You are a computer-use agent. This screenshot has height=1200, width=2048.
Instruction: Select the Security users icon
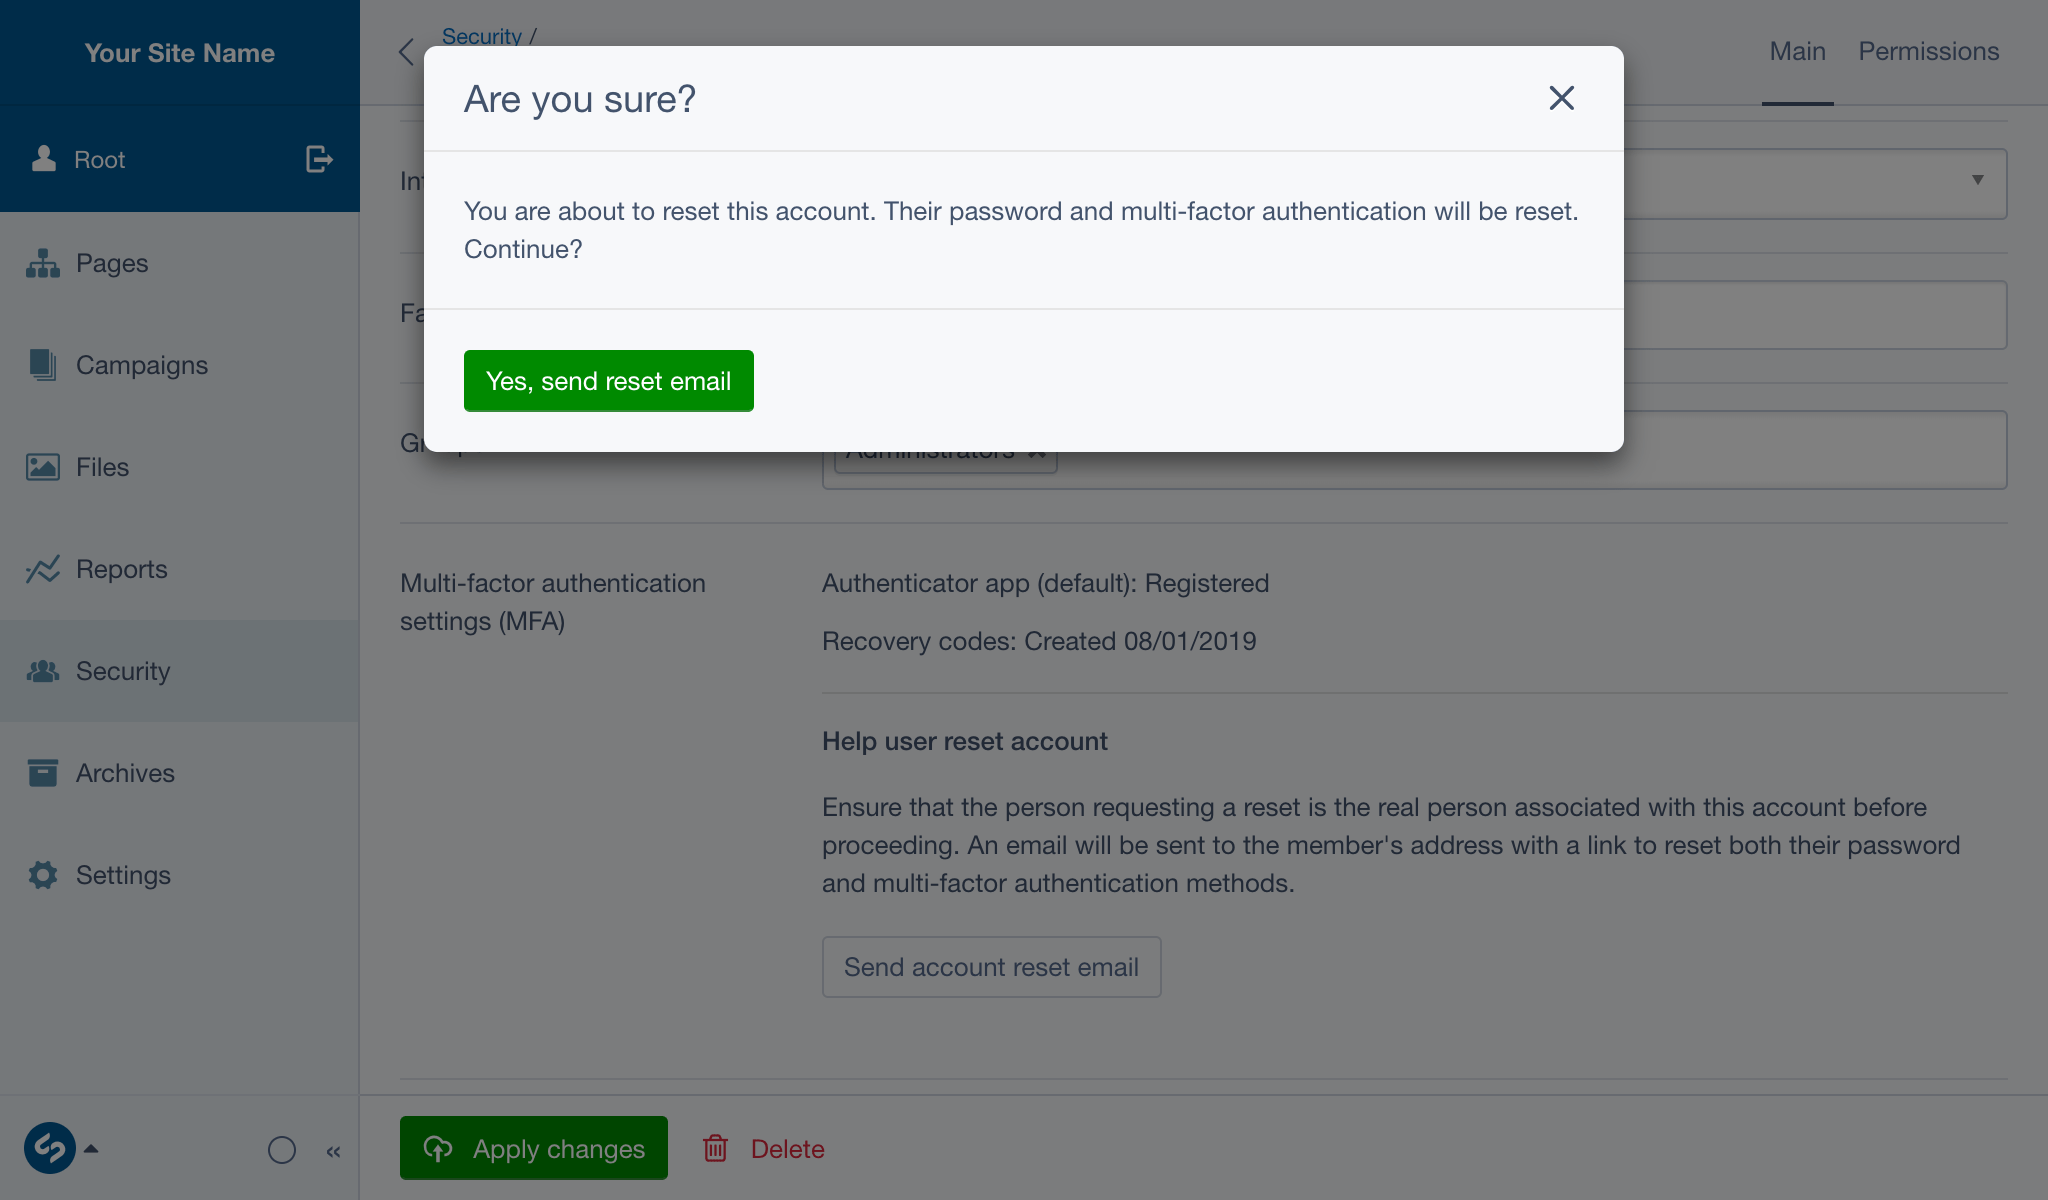[44, 670]
